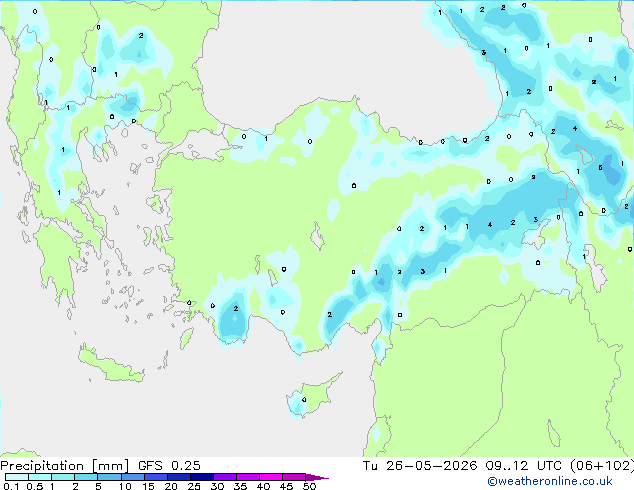Click the legend scale label '40'

point(263,486)
